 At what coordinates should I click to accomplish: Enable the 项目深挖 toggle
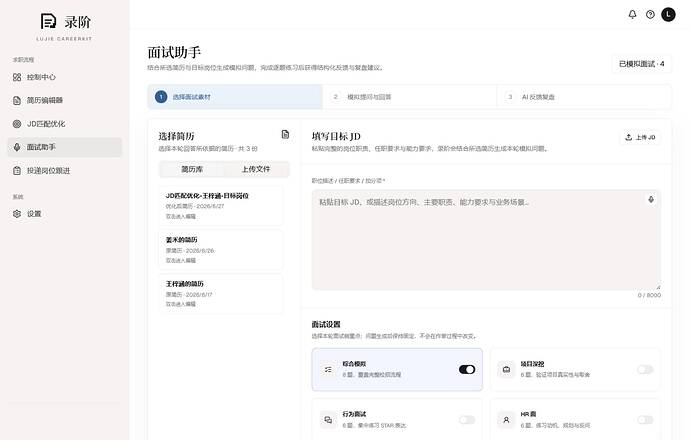click(645, 370)
